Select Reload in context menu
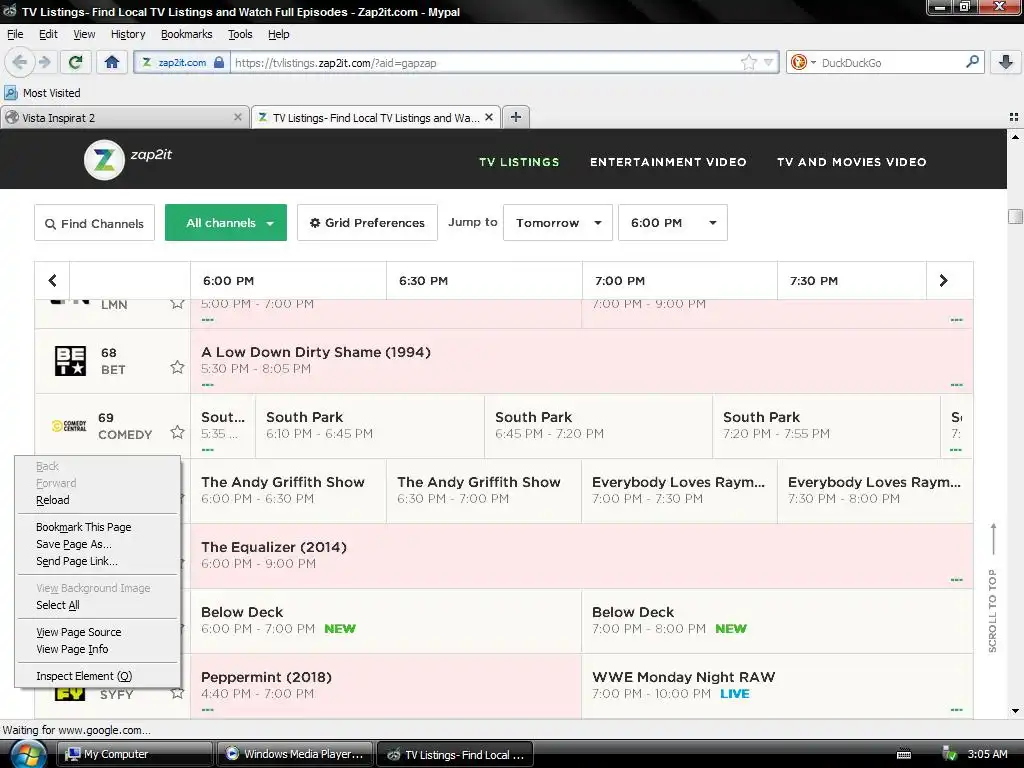Image resolution: width=1024 pixels, height=768 pixels. 97,500
